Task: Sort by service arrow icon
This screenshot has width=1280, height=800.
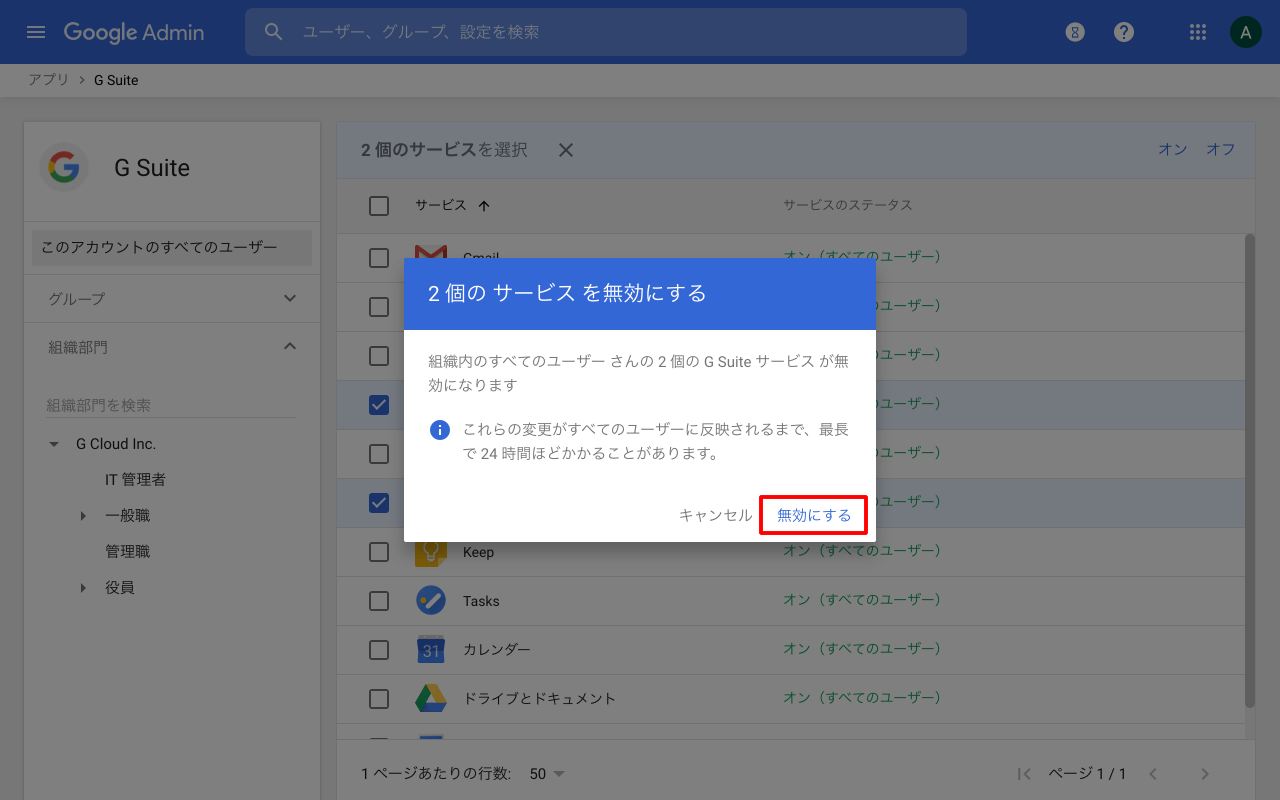Action: 484,205
